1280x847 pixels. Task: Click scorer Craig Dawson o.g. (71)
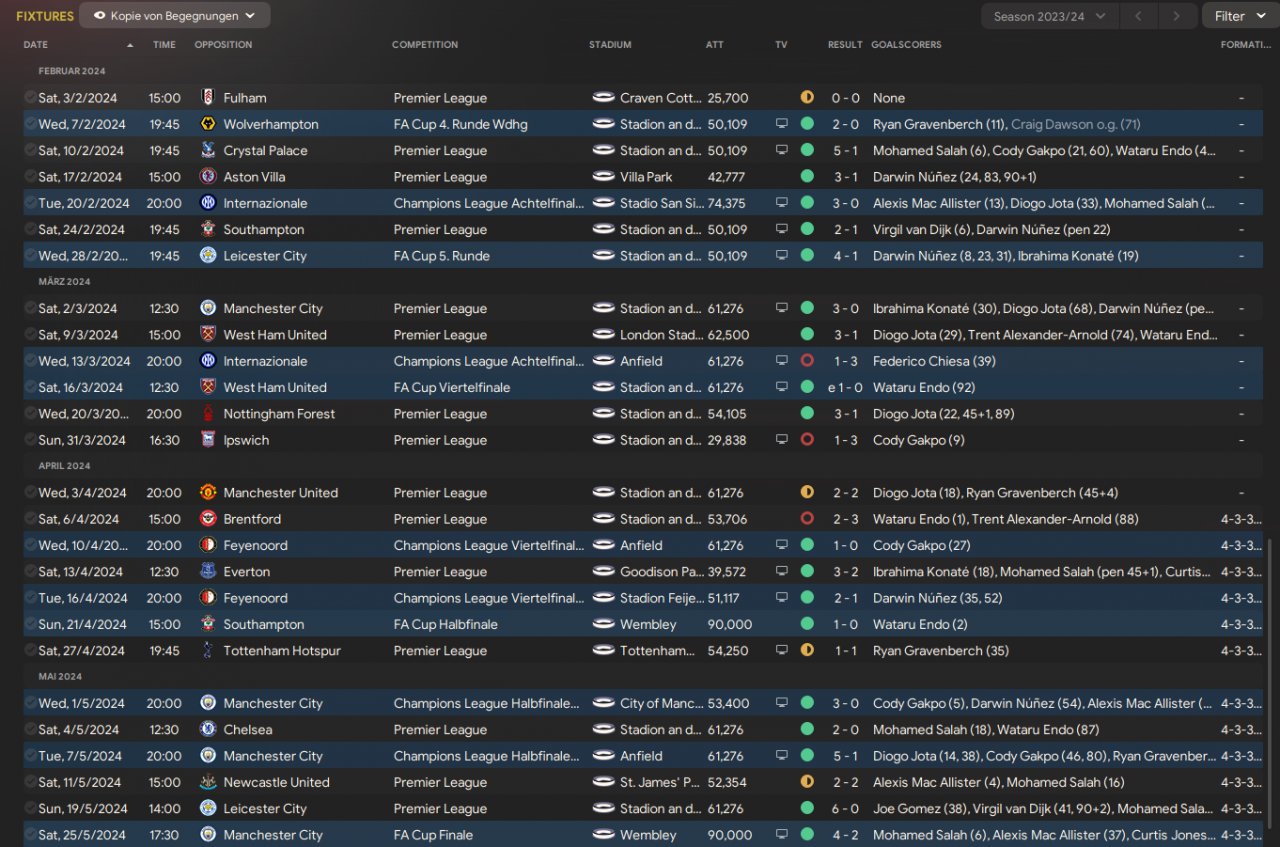click(x=1076, y=124)
